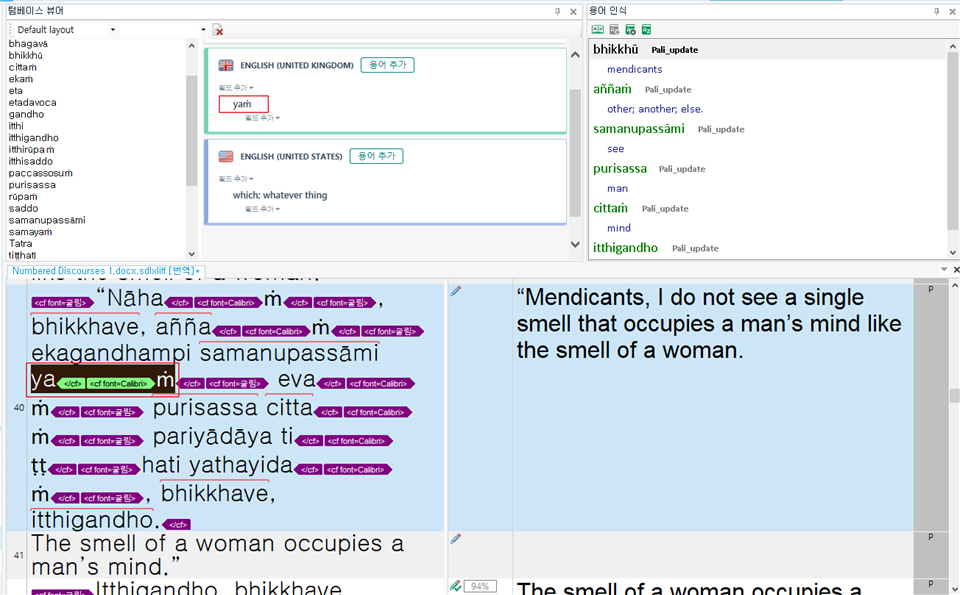Click the 94% match badge
Viewport: 960px width, 595px height.
(480, 586)
